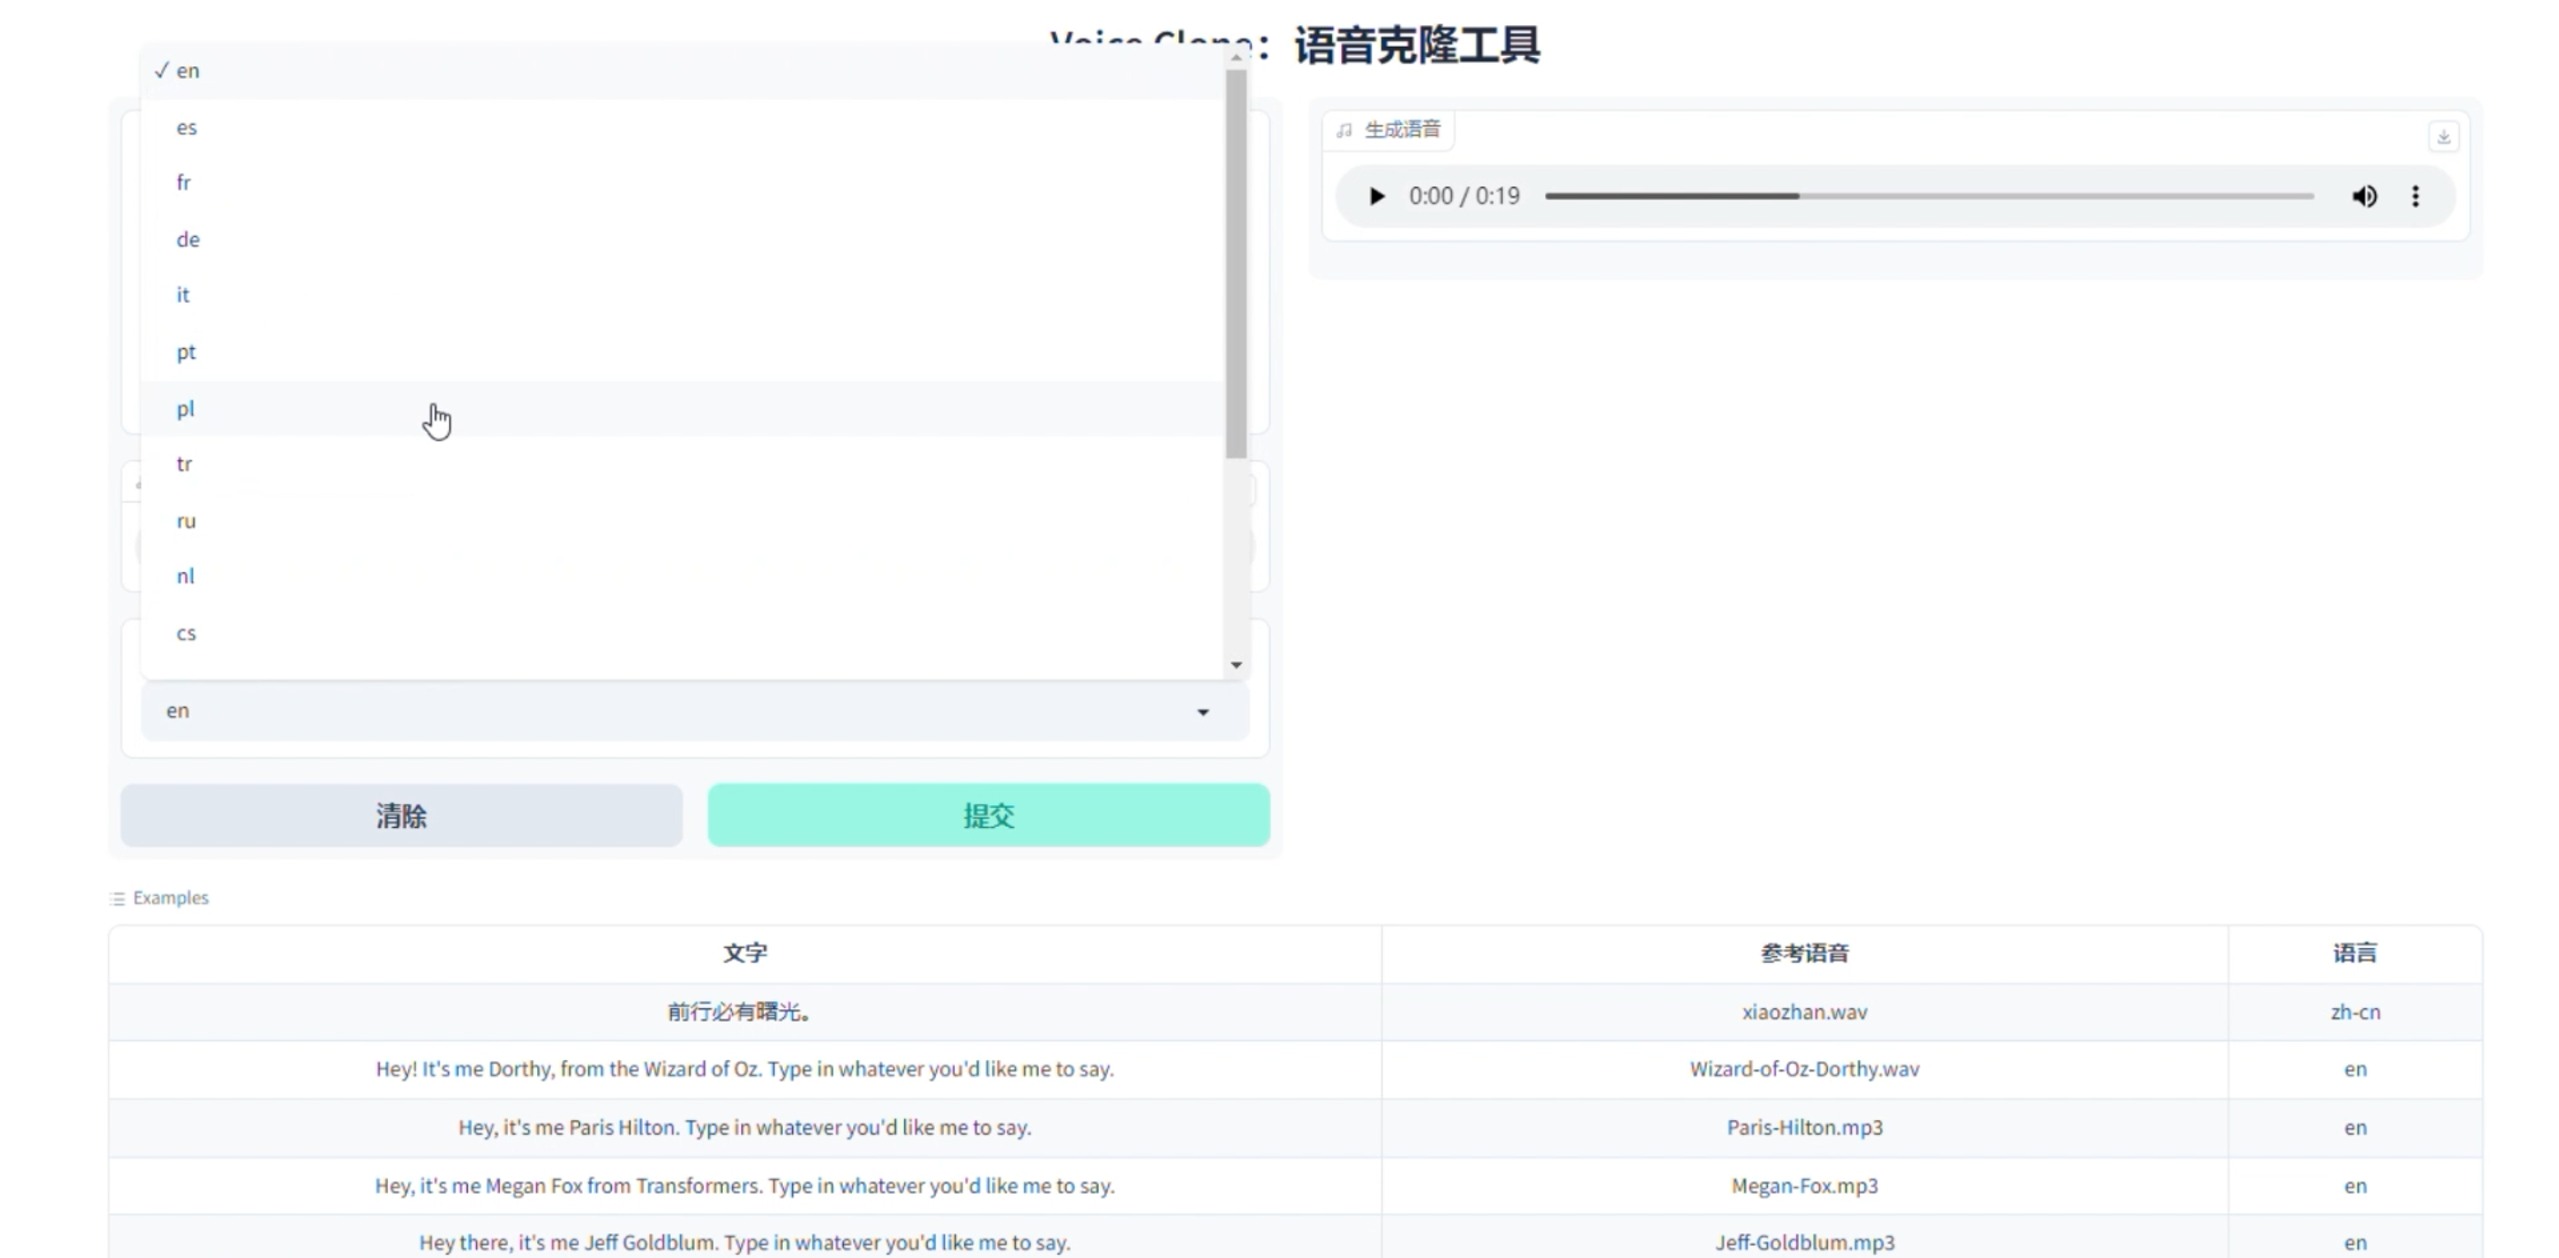
Task: Choose the Megan Fox example text
Action: click(x=744, y=1185)
